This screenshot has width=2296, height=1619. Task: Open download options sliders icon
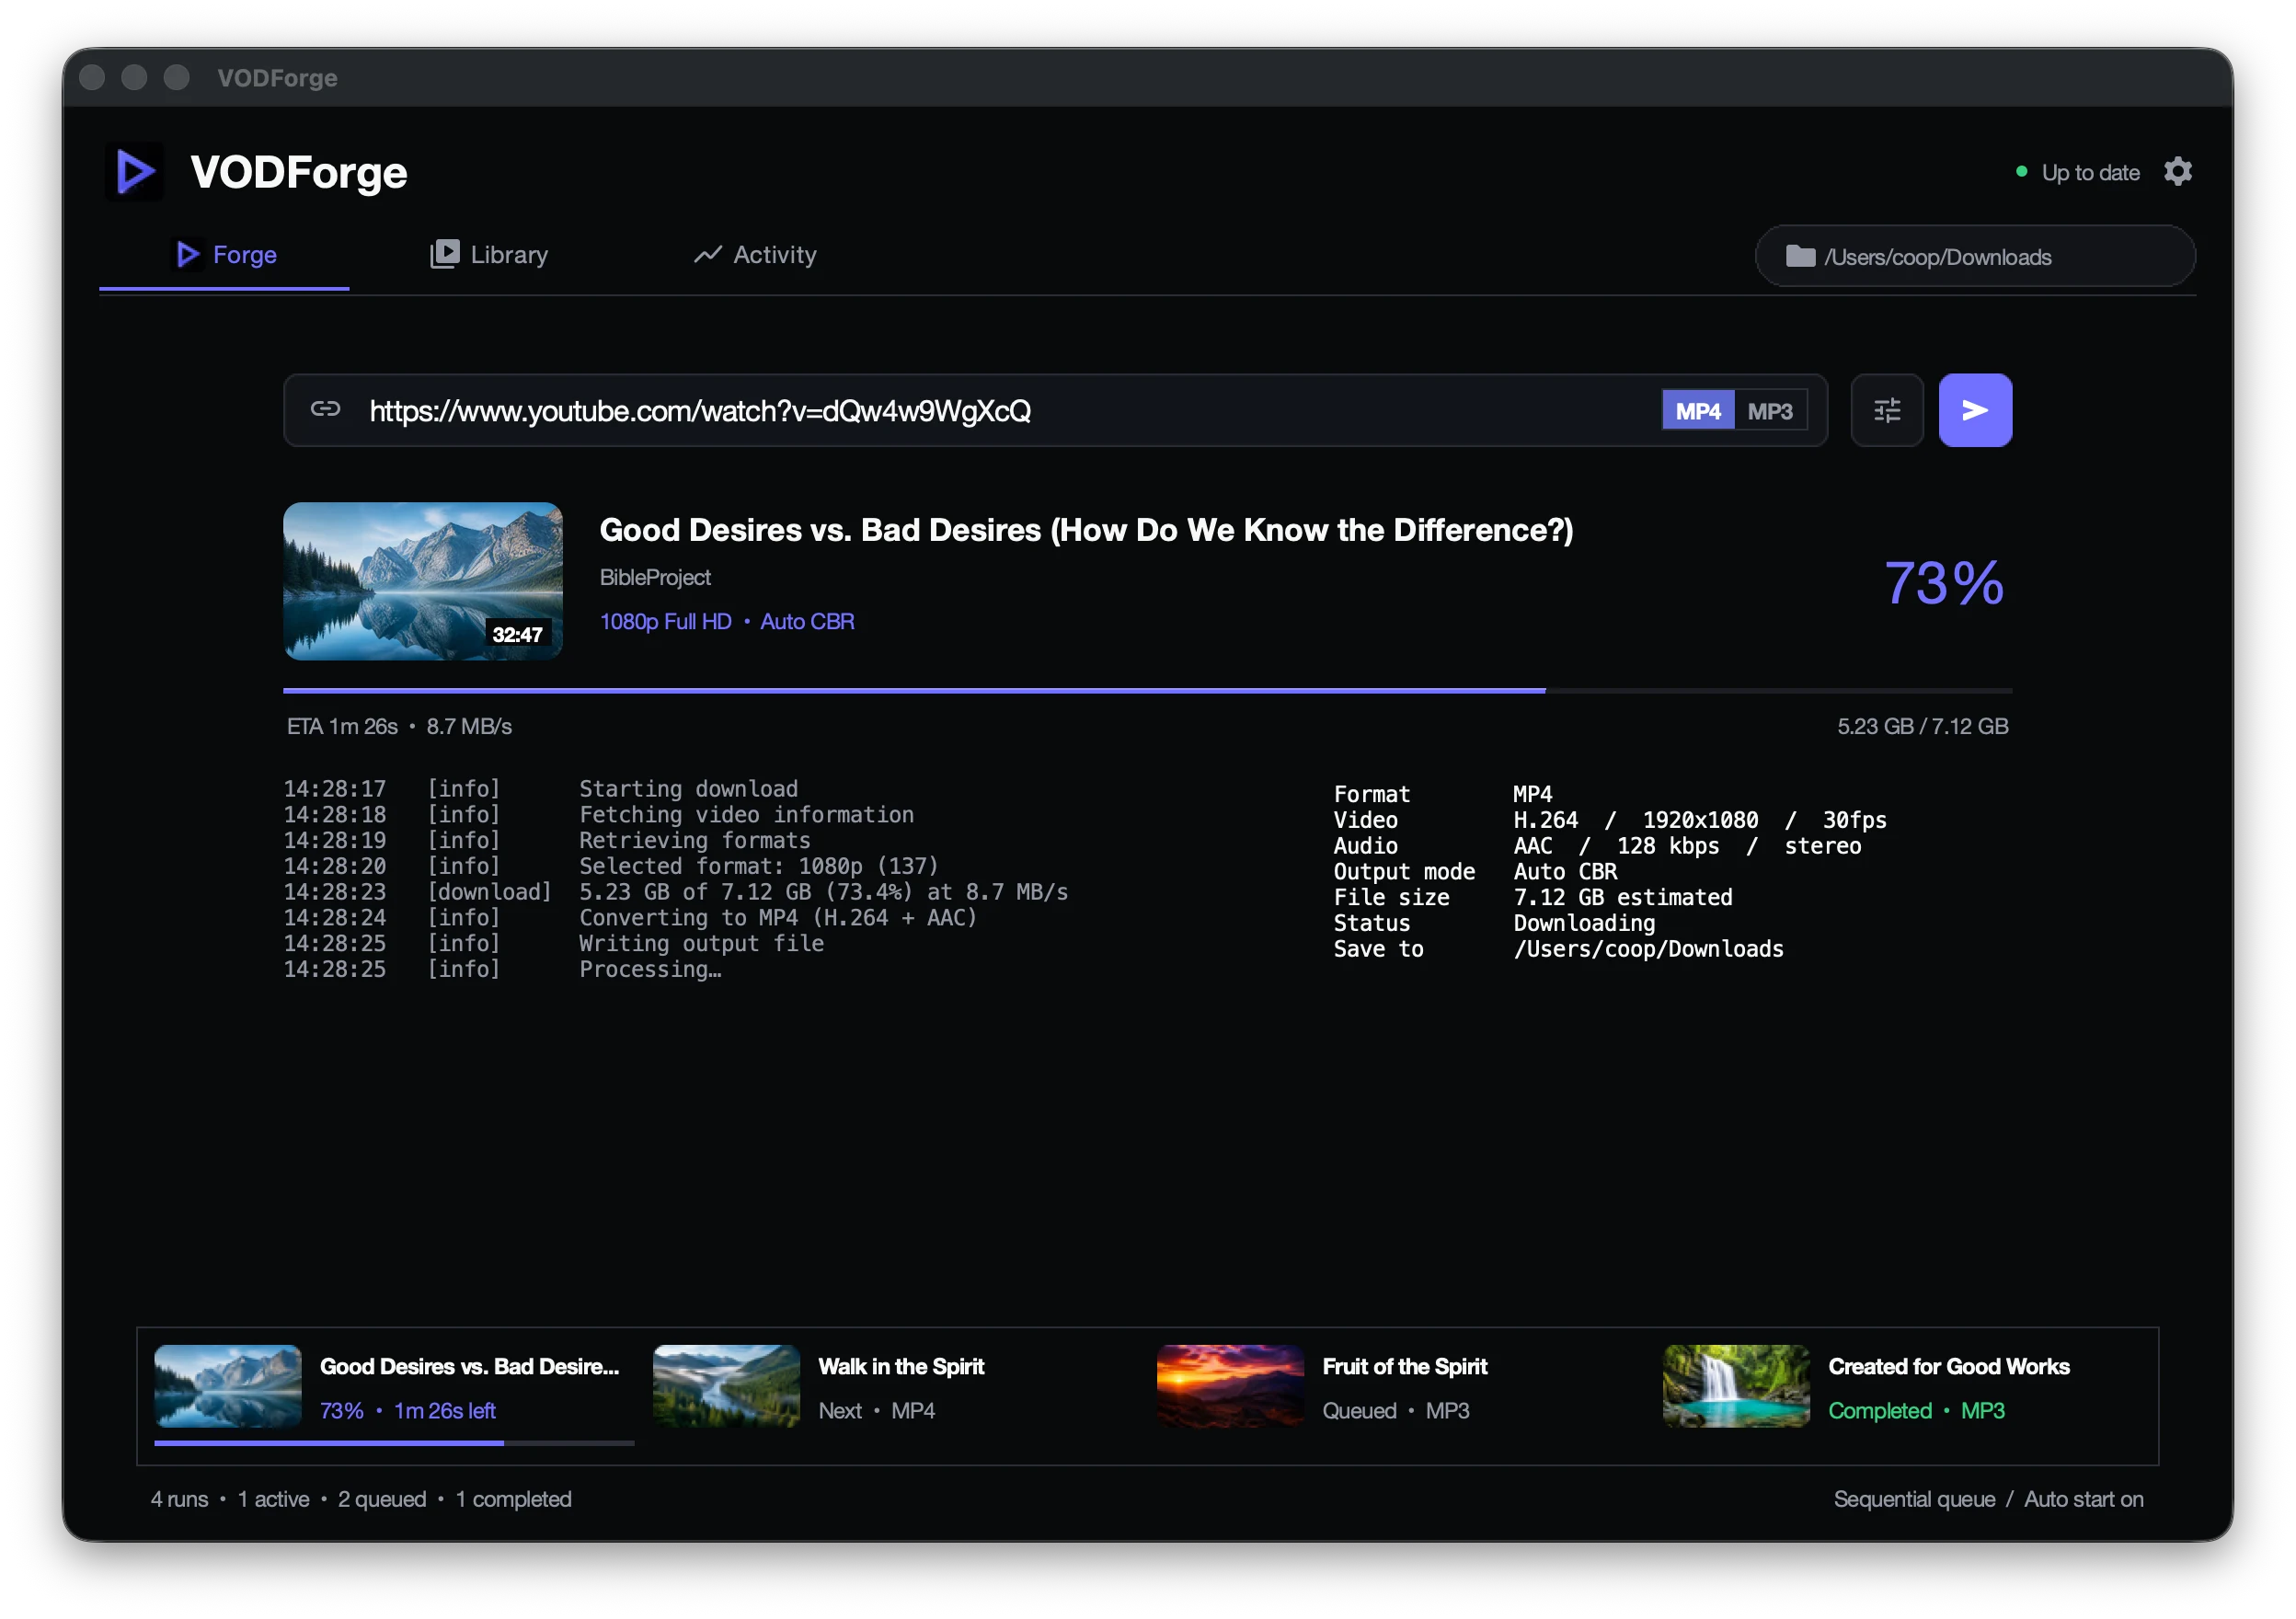pyautogui.click(x=1886, y=410)
